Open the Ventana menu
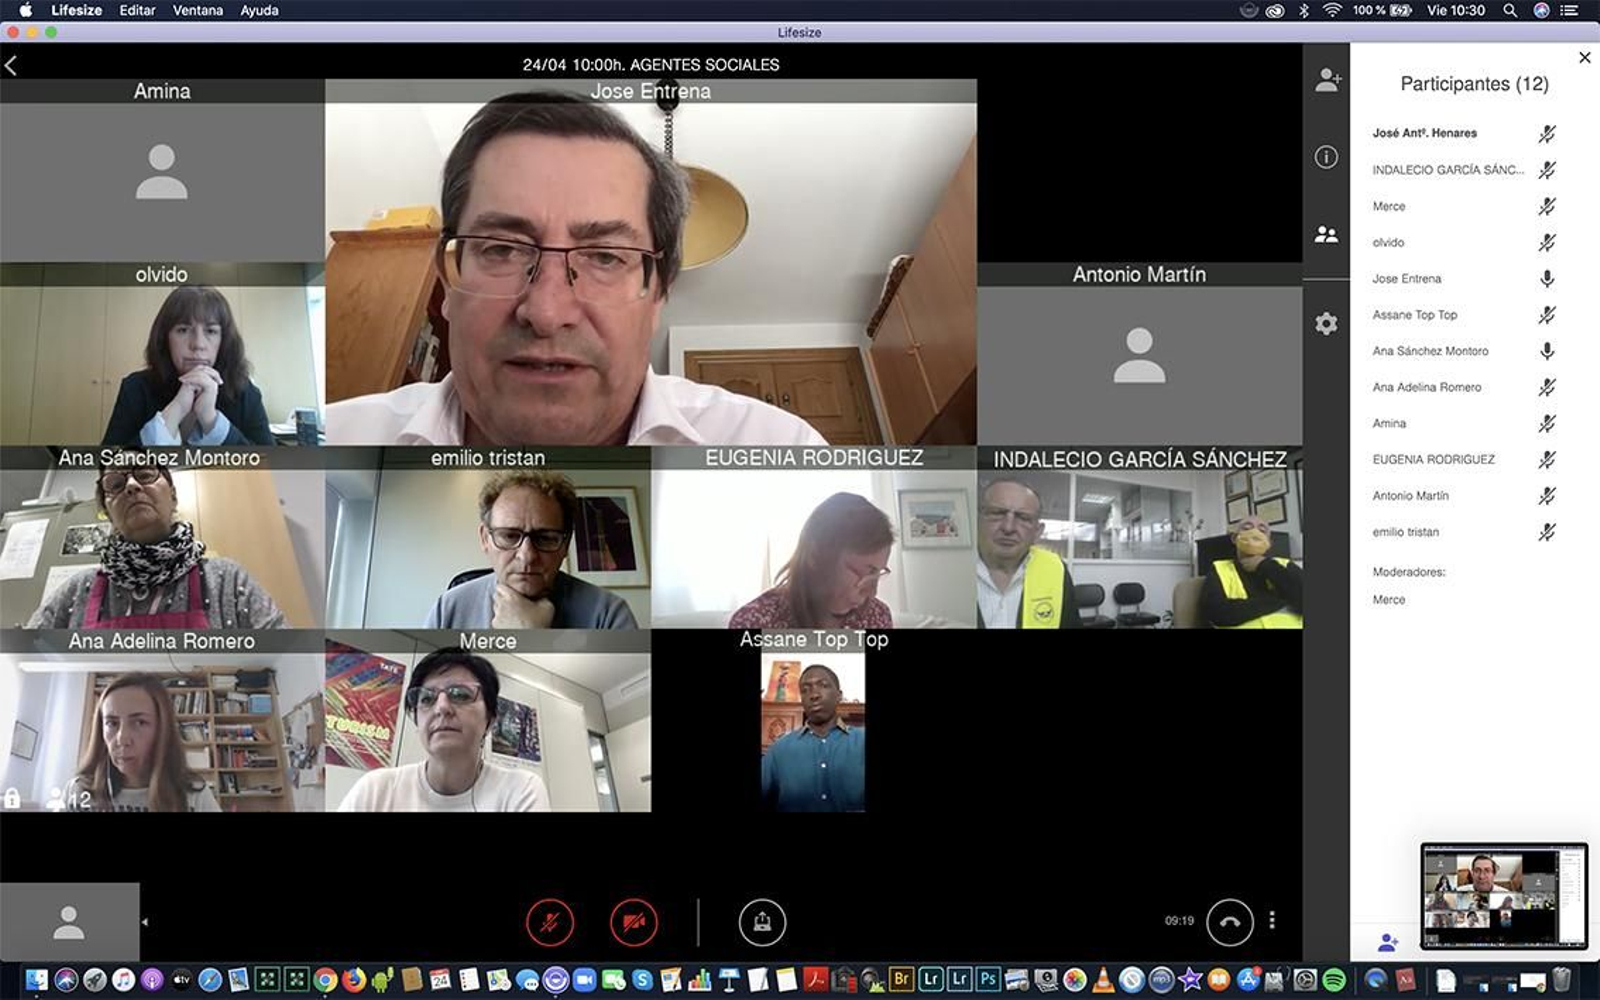 tap(199, 11)
